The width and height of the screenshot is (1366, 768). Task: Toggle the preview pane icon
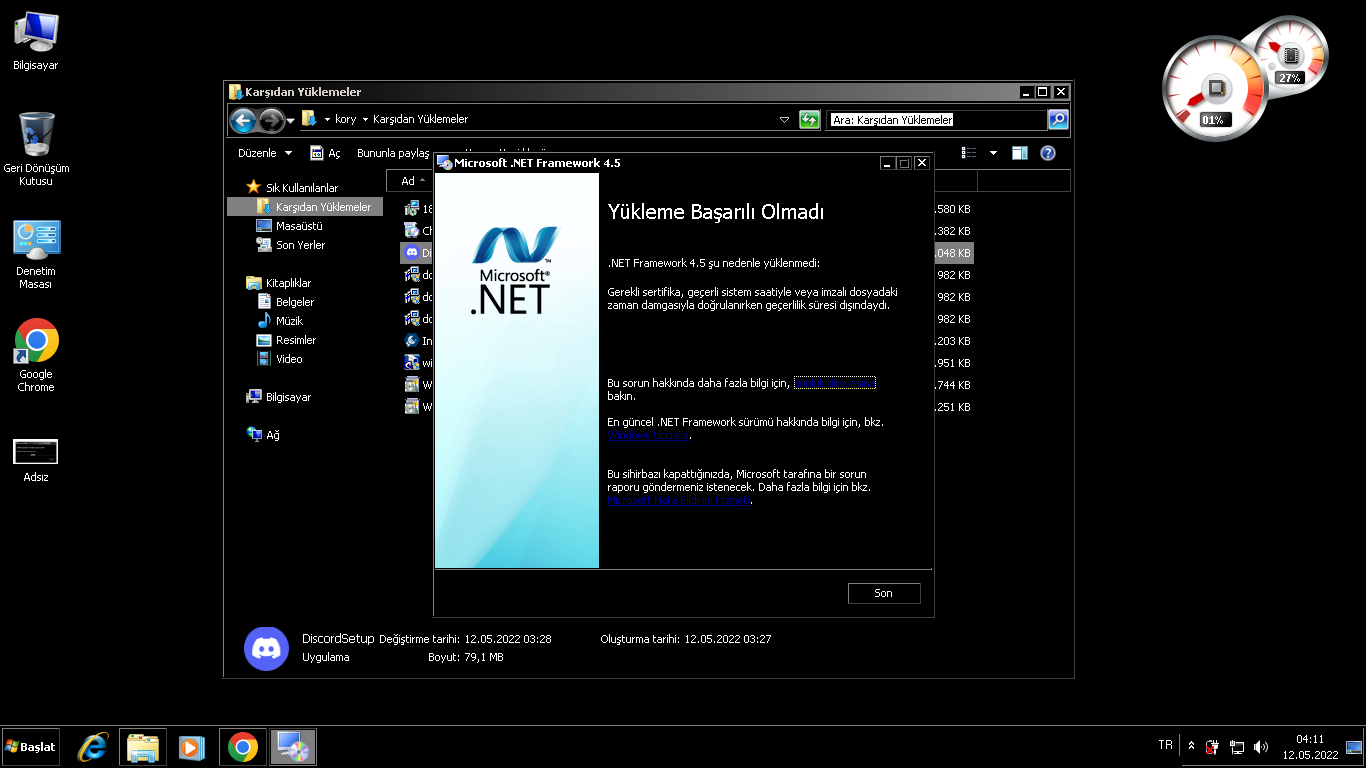click(1020, 153)
